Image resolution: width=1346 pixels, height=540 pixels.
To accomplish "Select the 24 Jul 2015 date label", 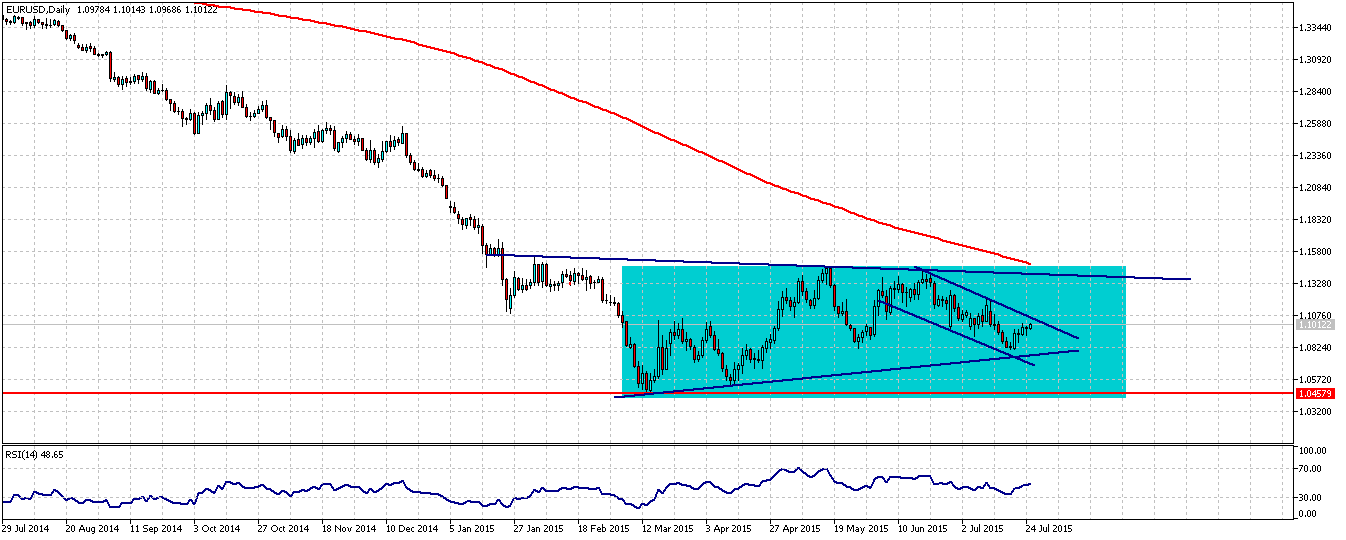I will [x=1050, y=527].
